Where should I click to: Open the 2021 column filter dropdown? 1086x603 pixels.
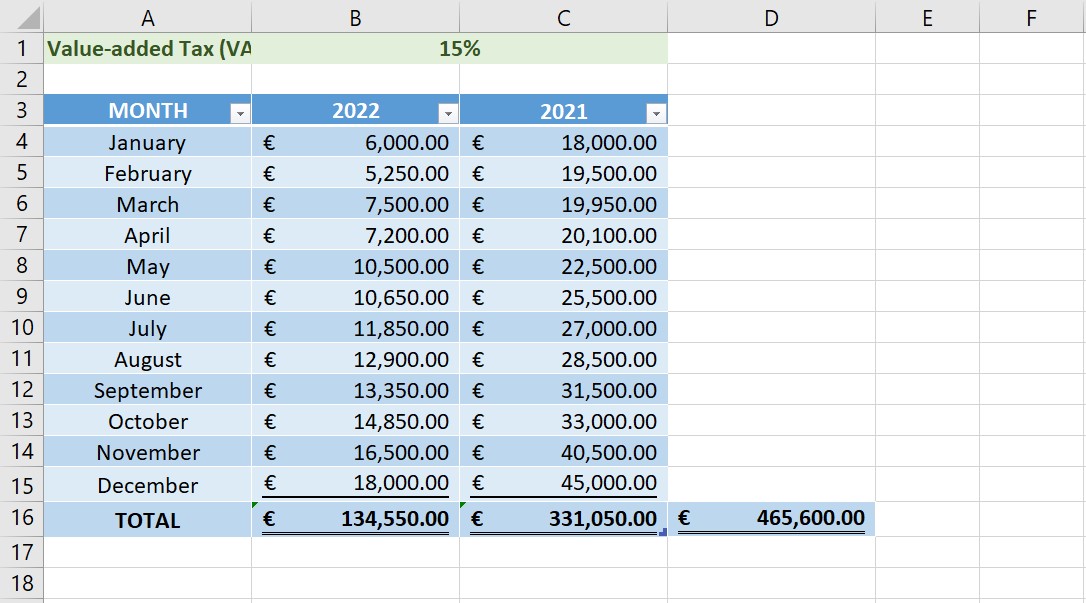tap(656, 113)
